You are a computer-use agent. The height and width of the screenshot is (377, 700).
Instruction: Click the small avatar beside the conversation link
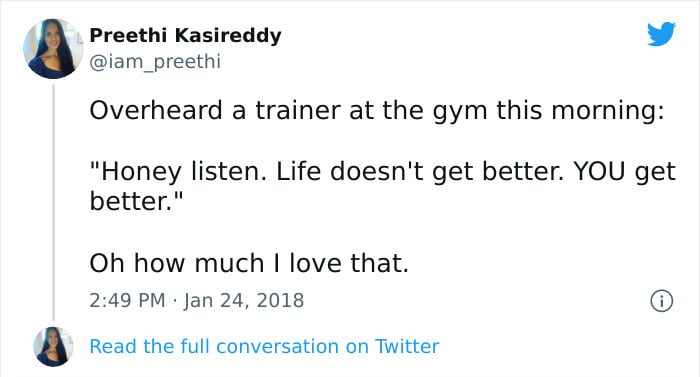pos(53,347)
